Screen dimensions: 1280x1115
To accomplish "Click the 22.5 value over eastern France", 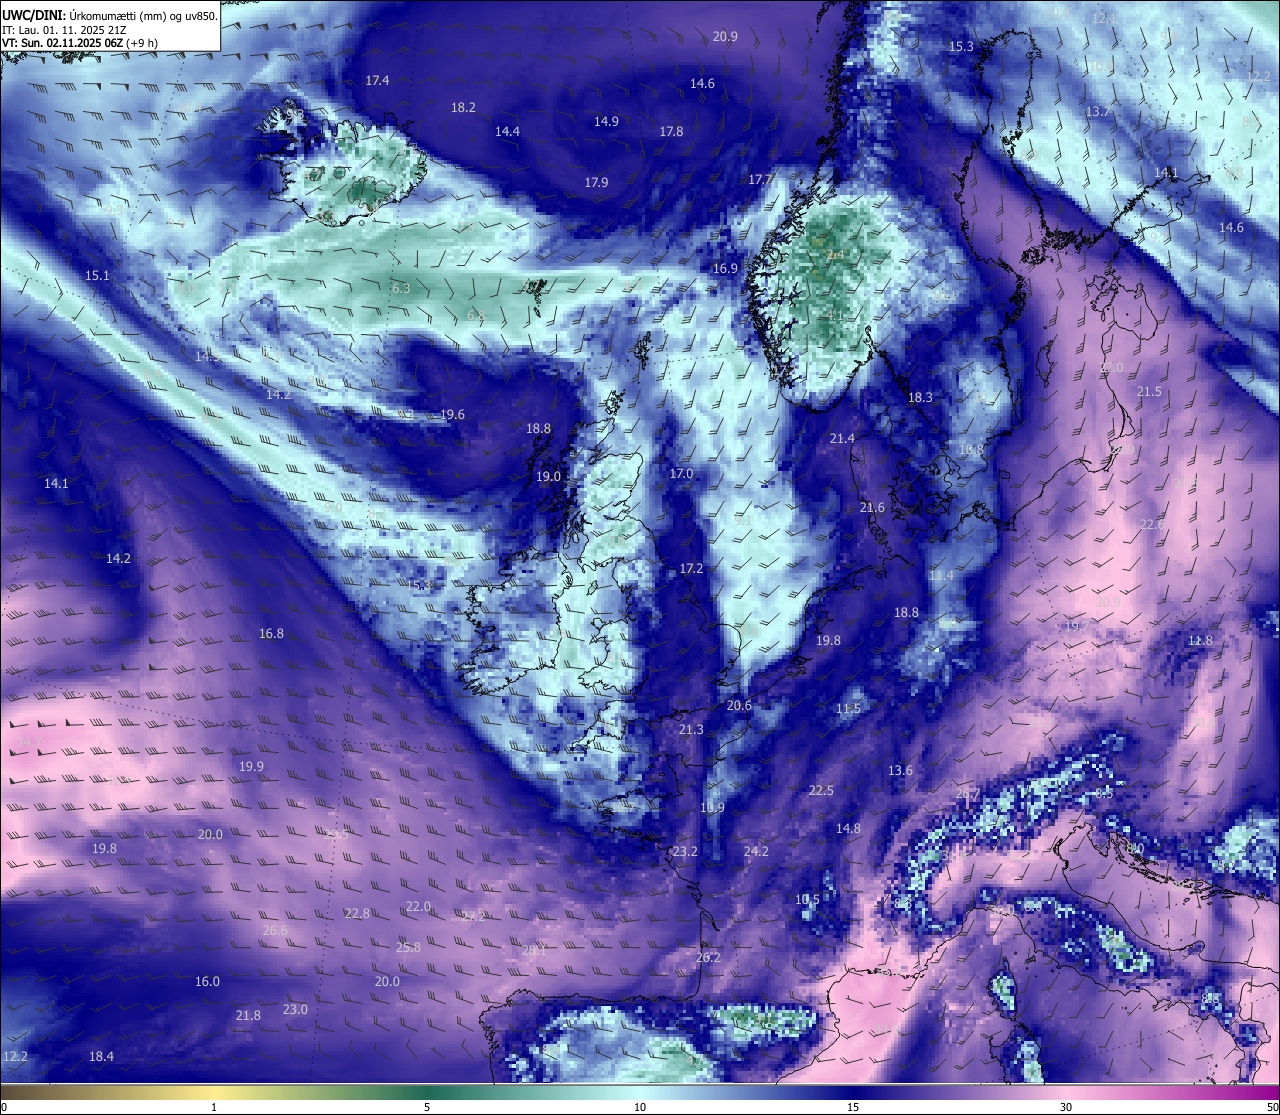I will point(821,791).
